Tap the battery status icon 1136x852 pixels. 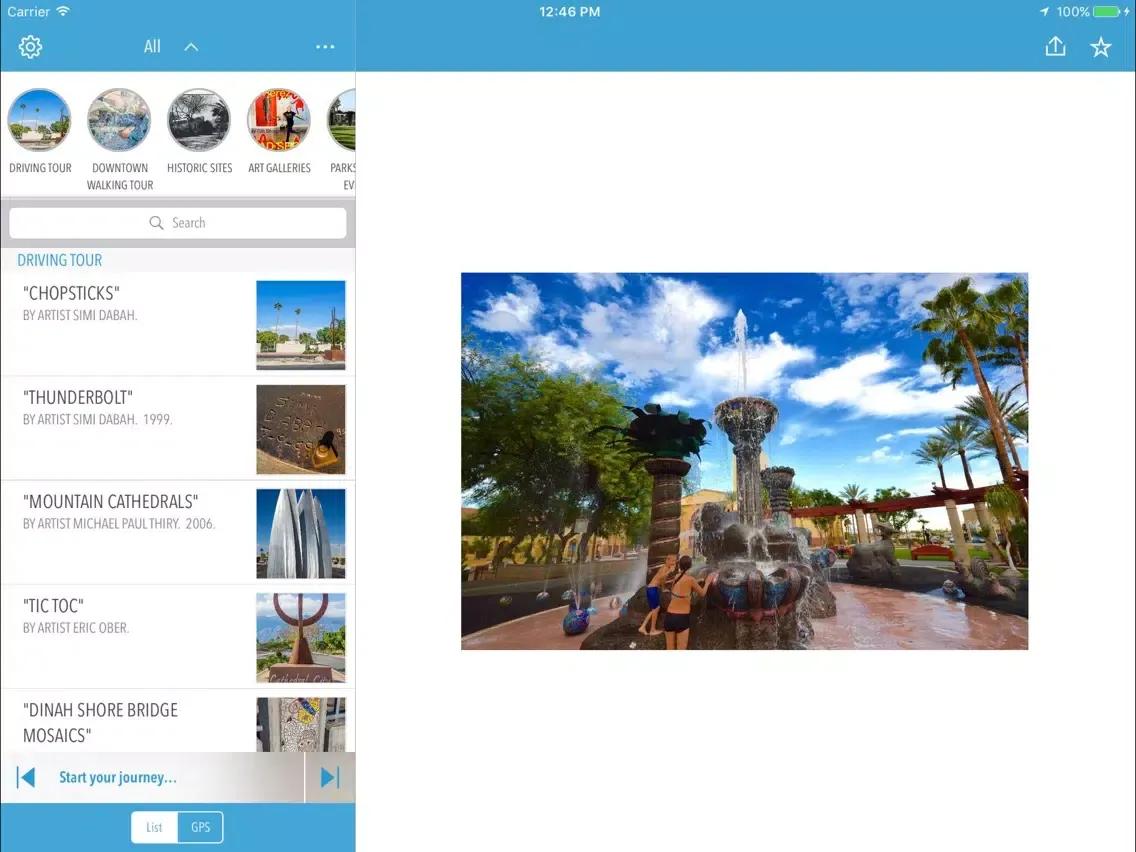coord(1107,12)
